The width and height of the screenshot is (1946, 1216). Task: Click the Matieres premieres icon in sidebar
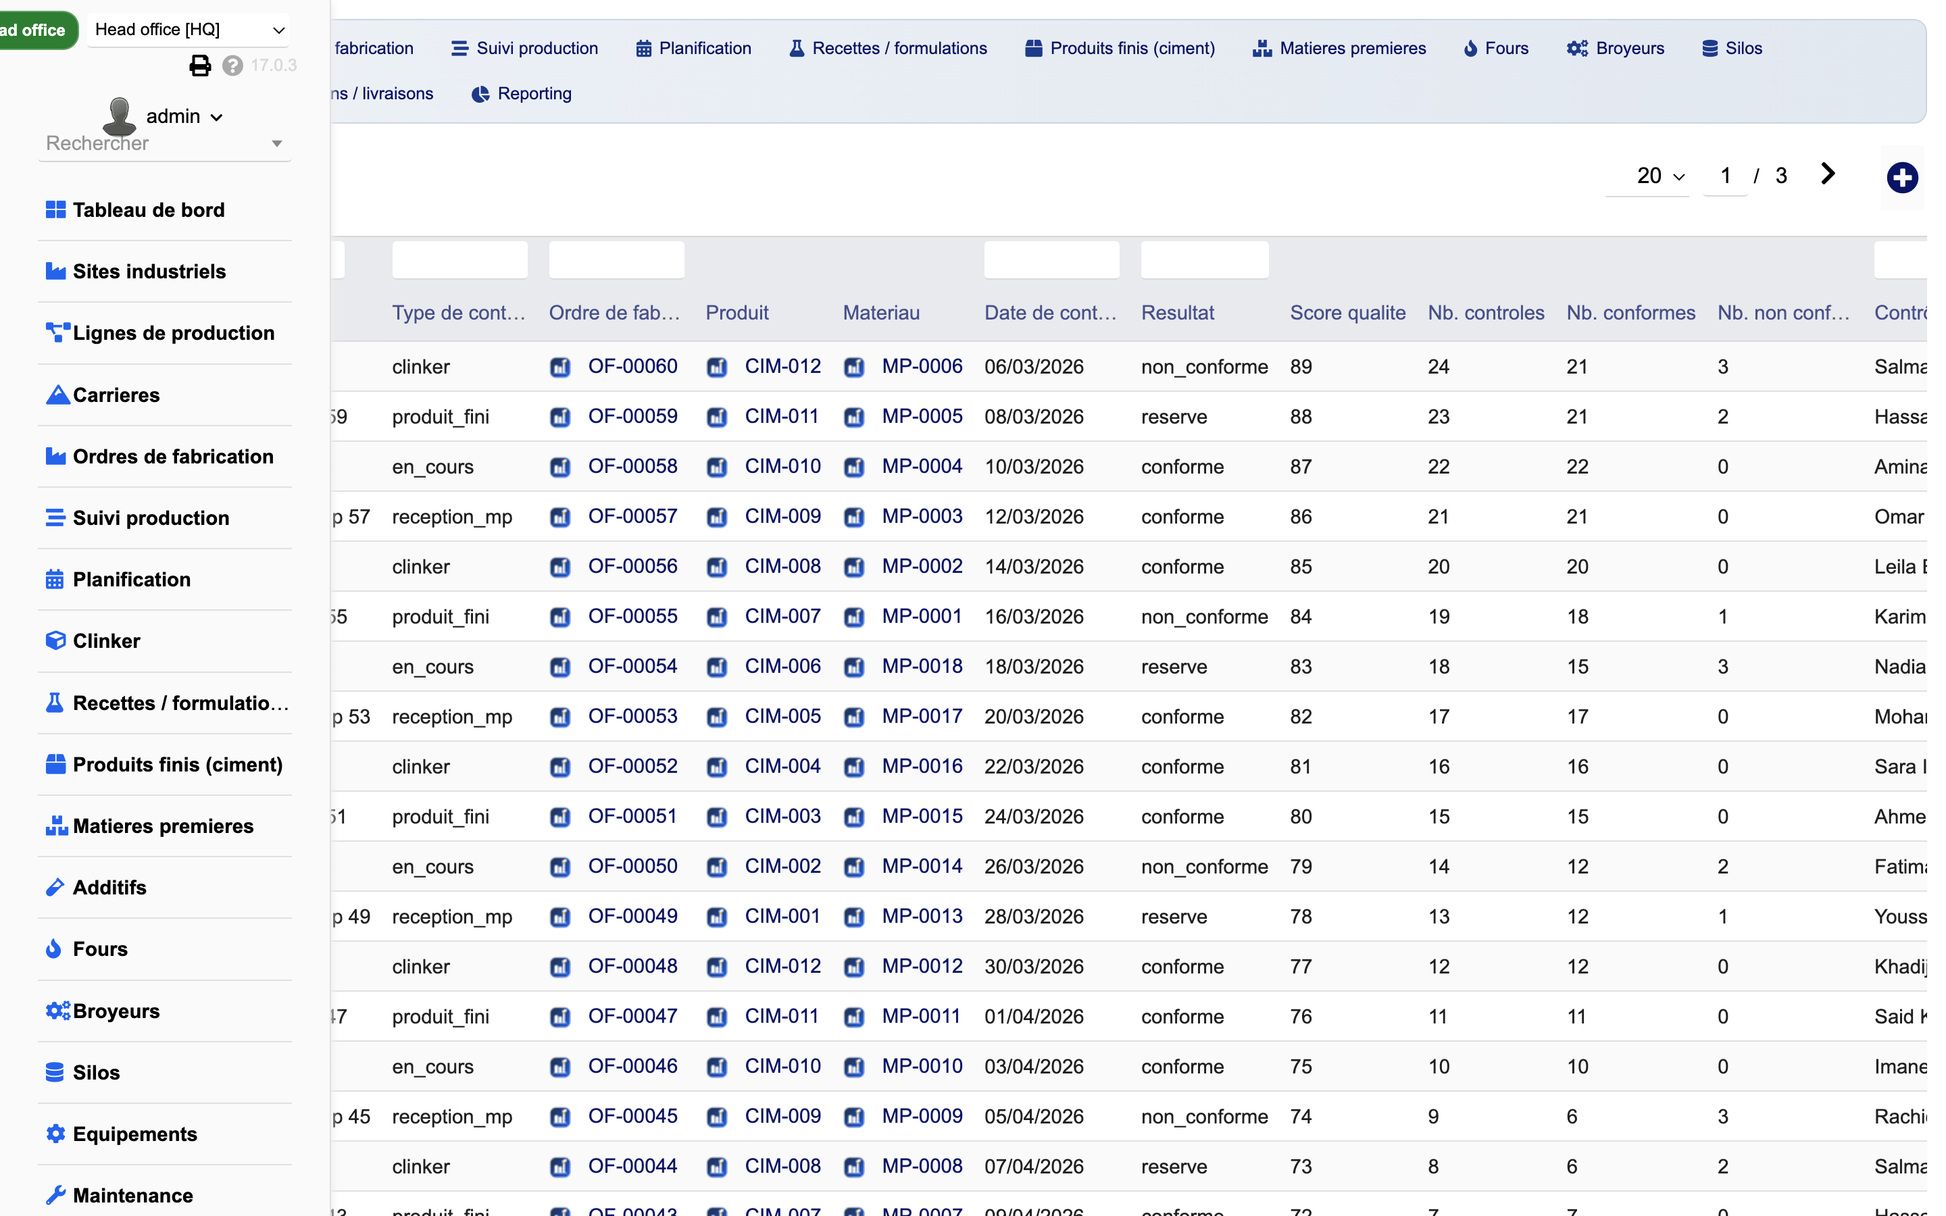click(x=57, y=826)
